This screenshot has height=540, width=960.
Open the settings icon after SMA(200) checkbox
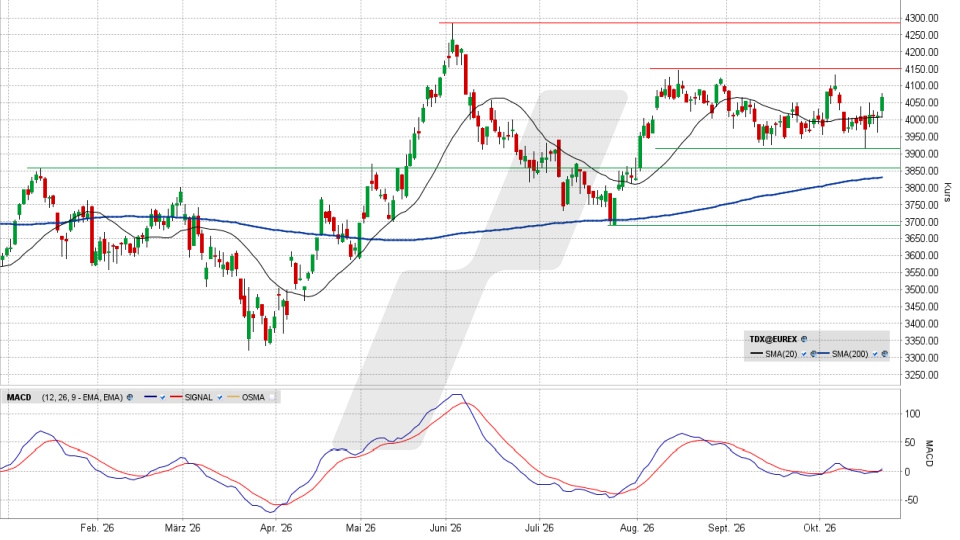885,354
